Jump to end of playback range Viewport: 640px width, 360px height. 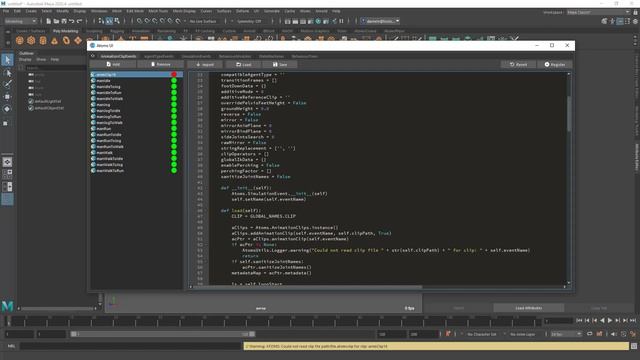[x=633, y=320]
